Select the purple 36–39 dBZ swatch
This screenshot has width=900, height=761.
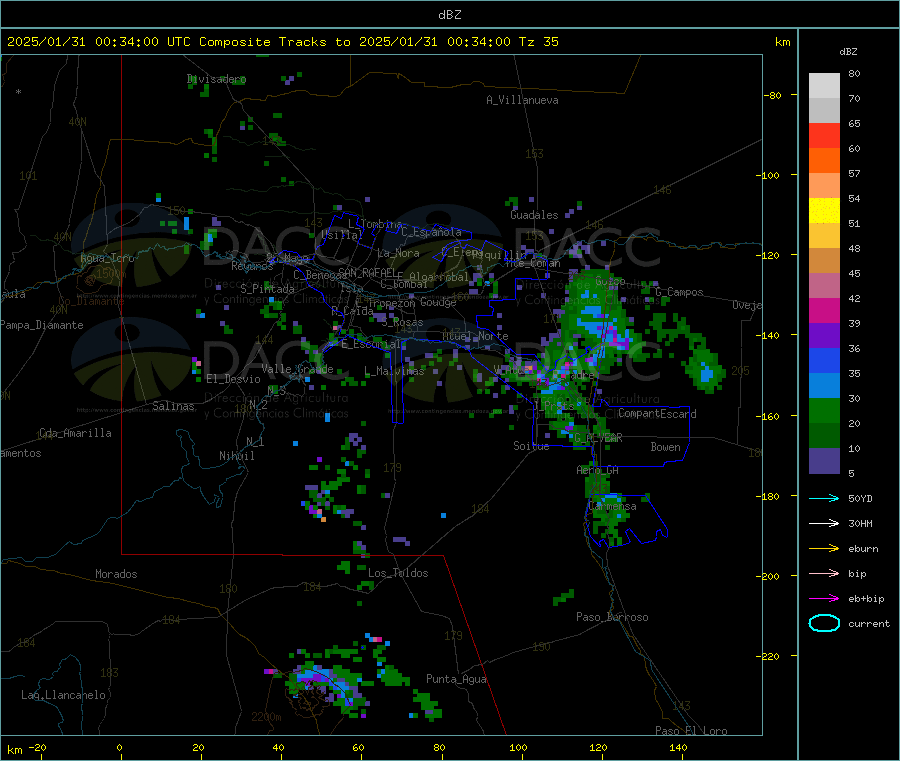pos(824,336)
